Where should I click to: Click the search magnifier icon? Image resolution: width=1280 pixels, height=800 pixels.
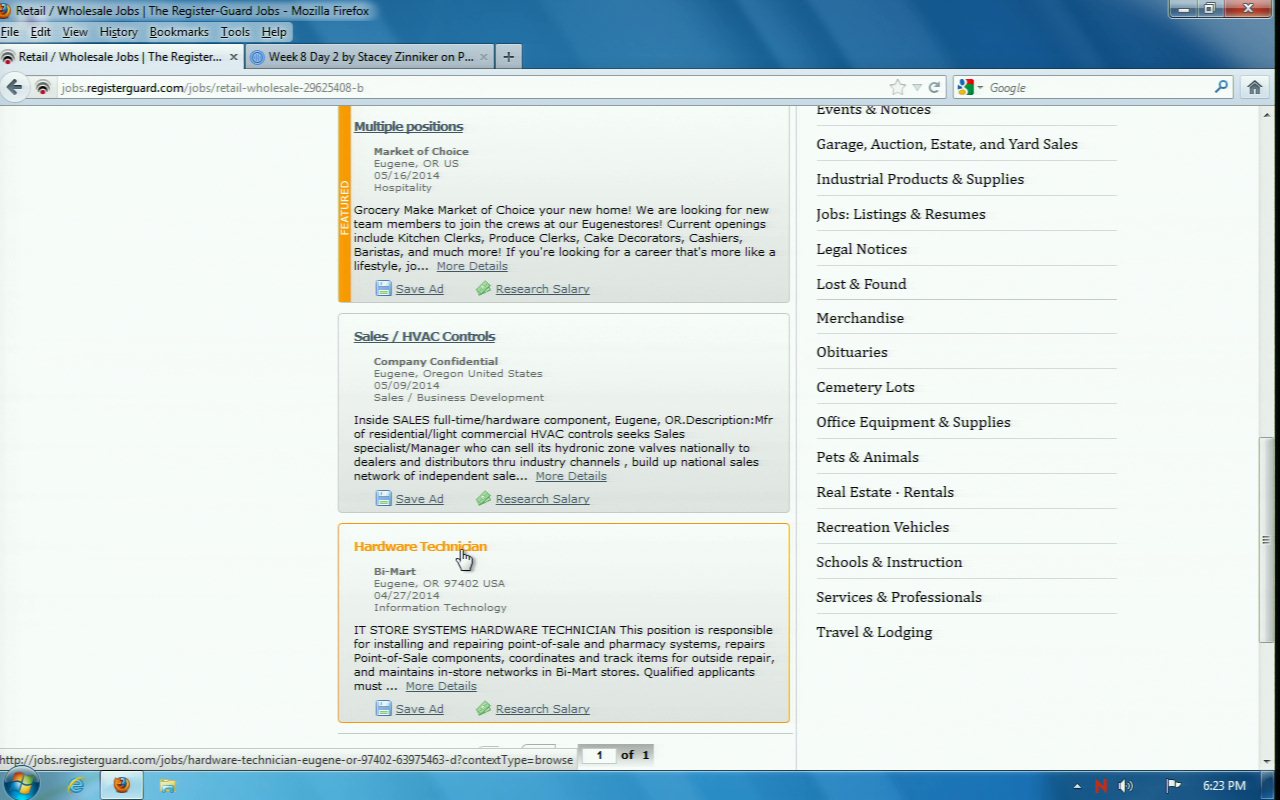(1221, 88)
